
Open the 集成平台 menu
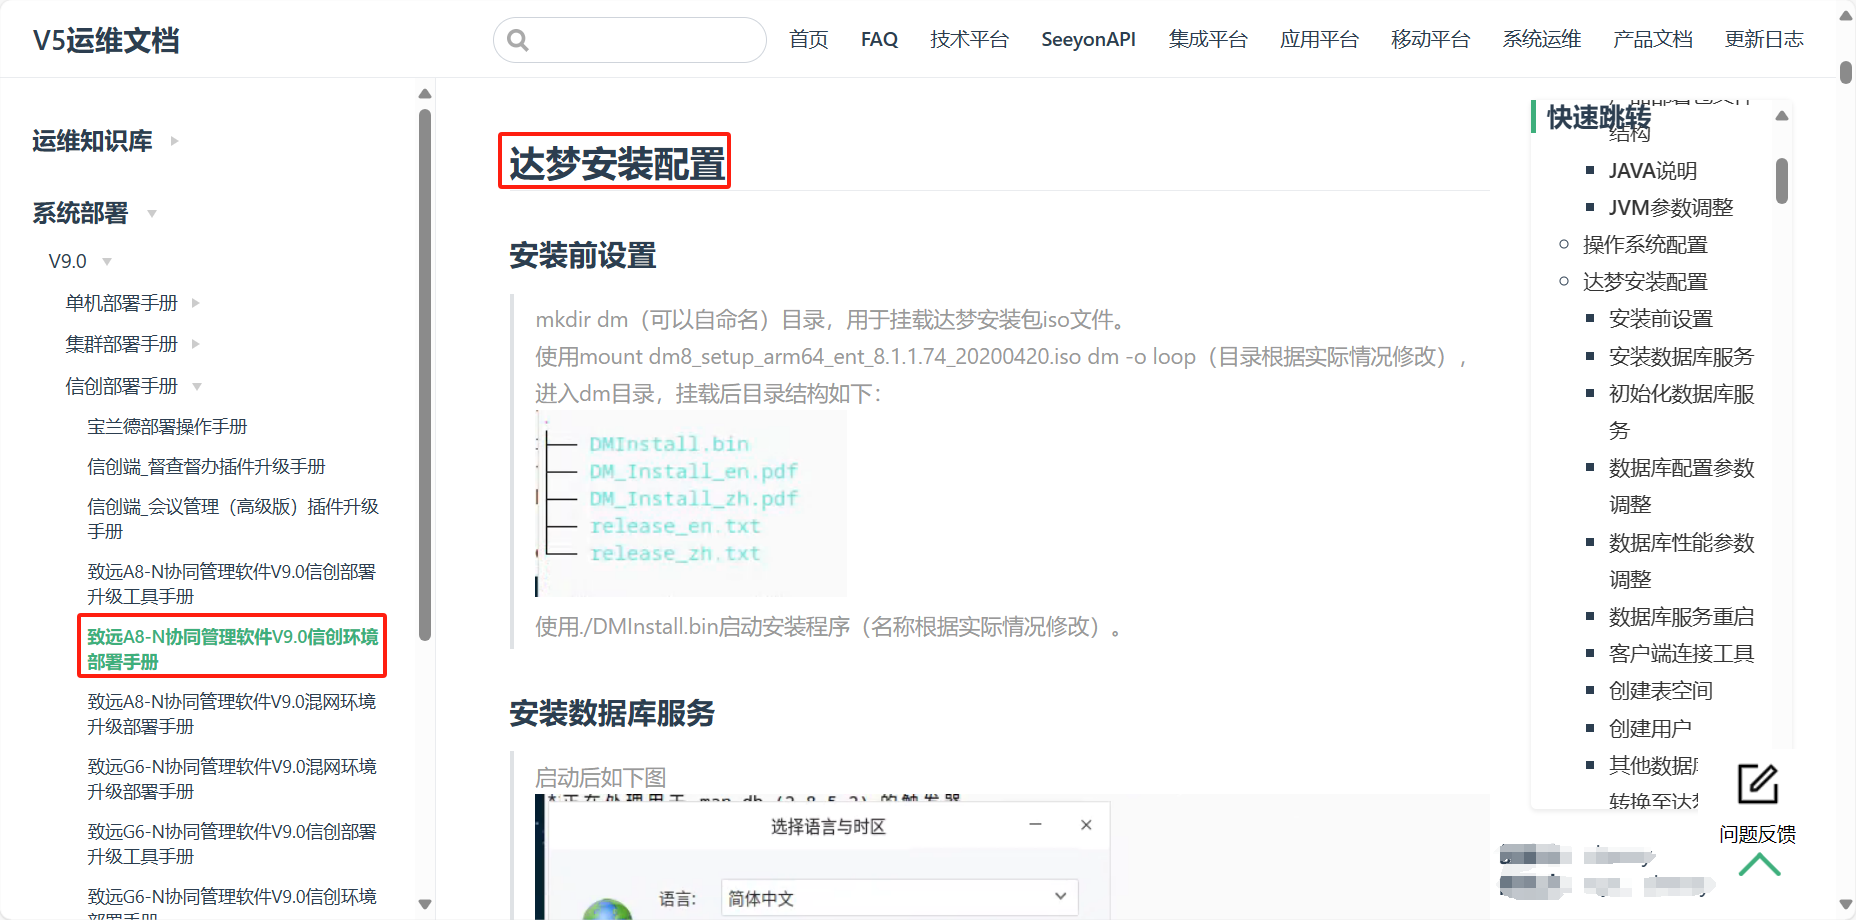point(1208,40)
